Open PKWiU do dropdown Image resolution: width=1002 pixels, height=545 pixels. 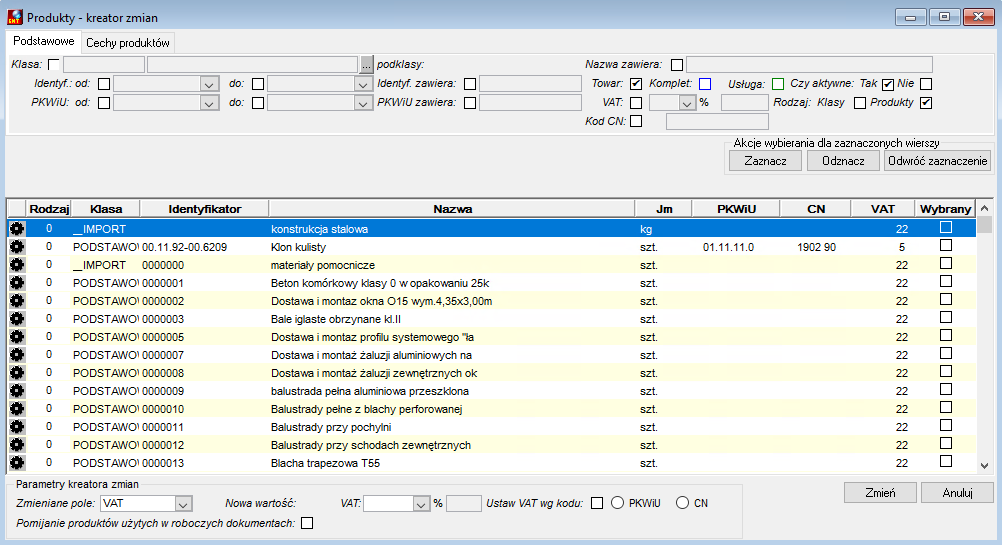[x=363, y=103]
